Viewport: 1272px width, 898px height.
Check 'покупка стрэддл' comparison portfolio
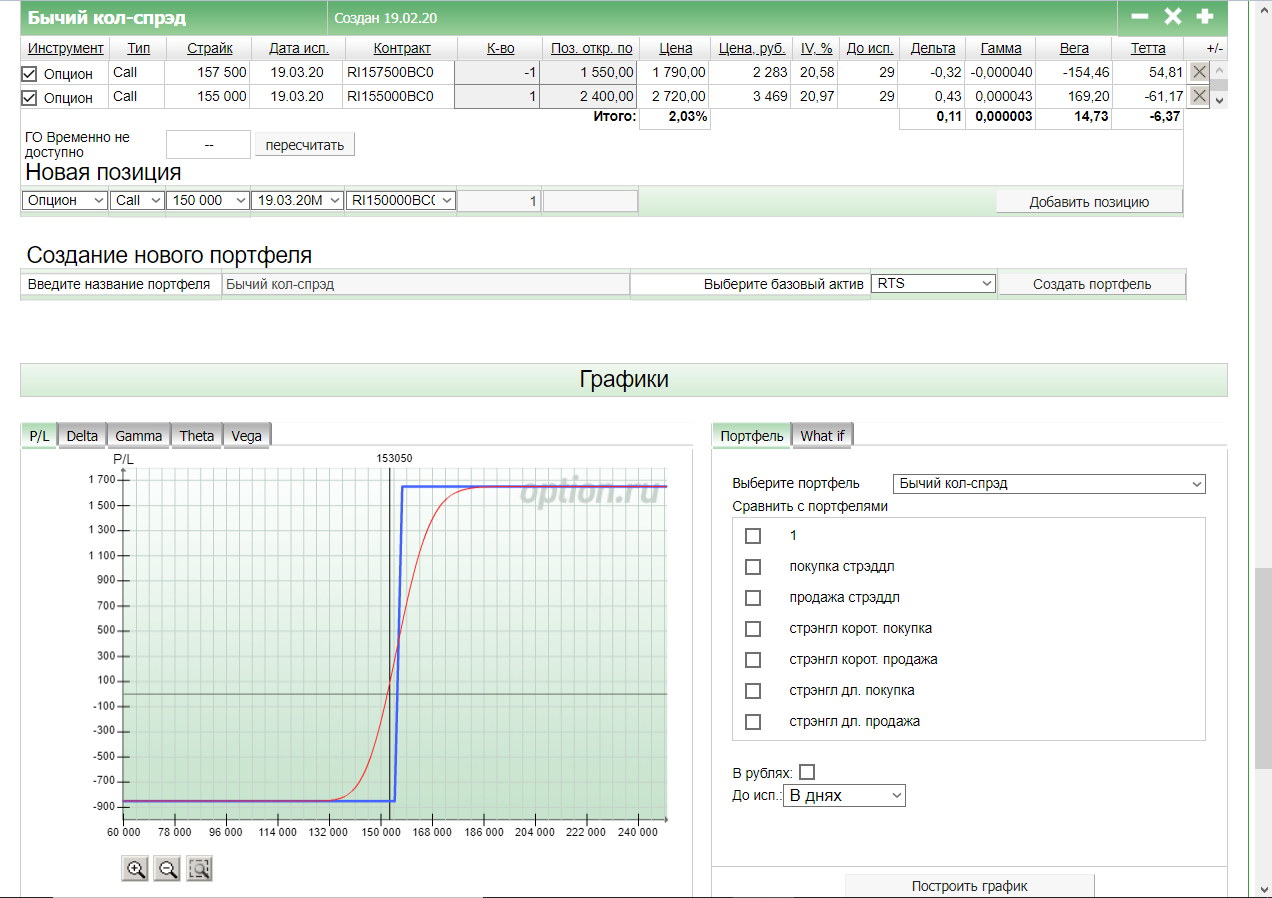click(x=753, y=567)
